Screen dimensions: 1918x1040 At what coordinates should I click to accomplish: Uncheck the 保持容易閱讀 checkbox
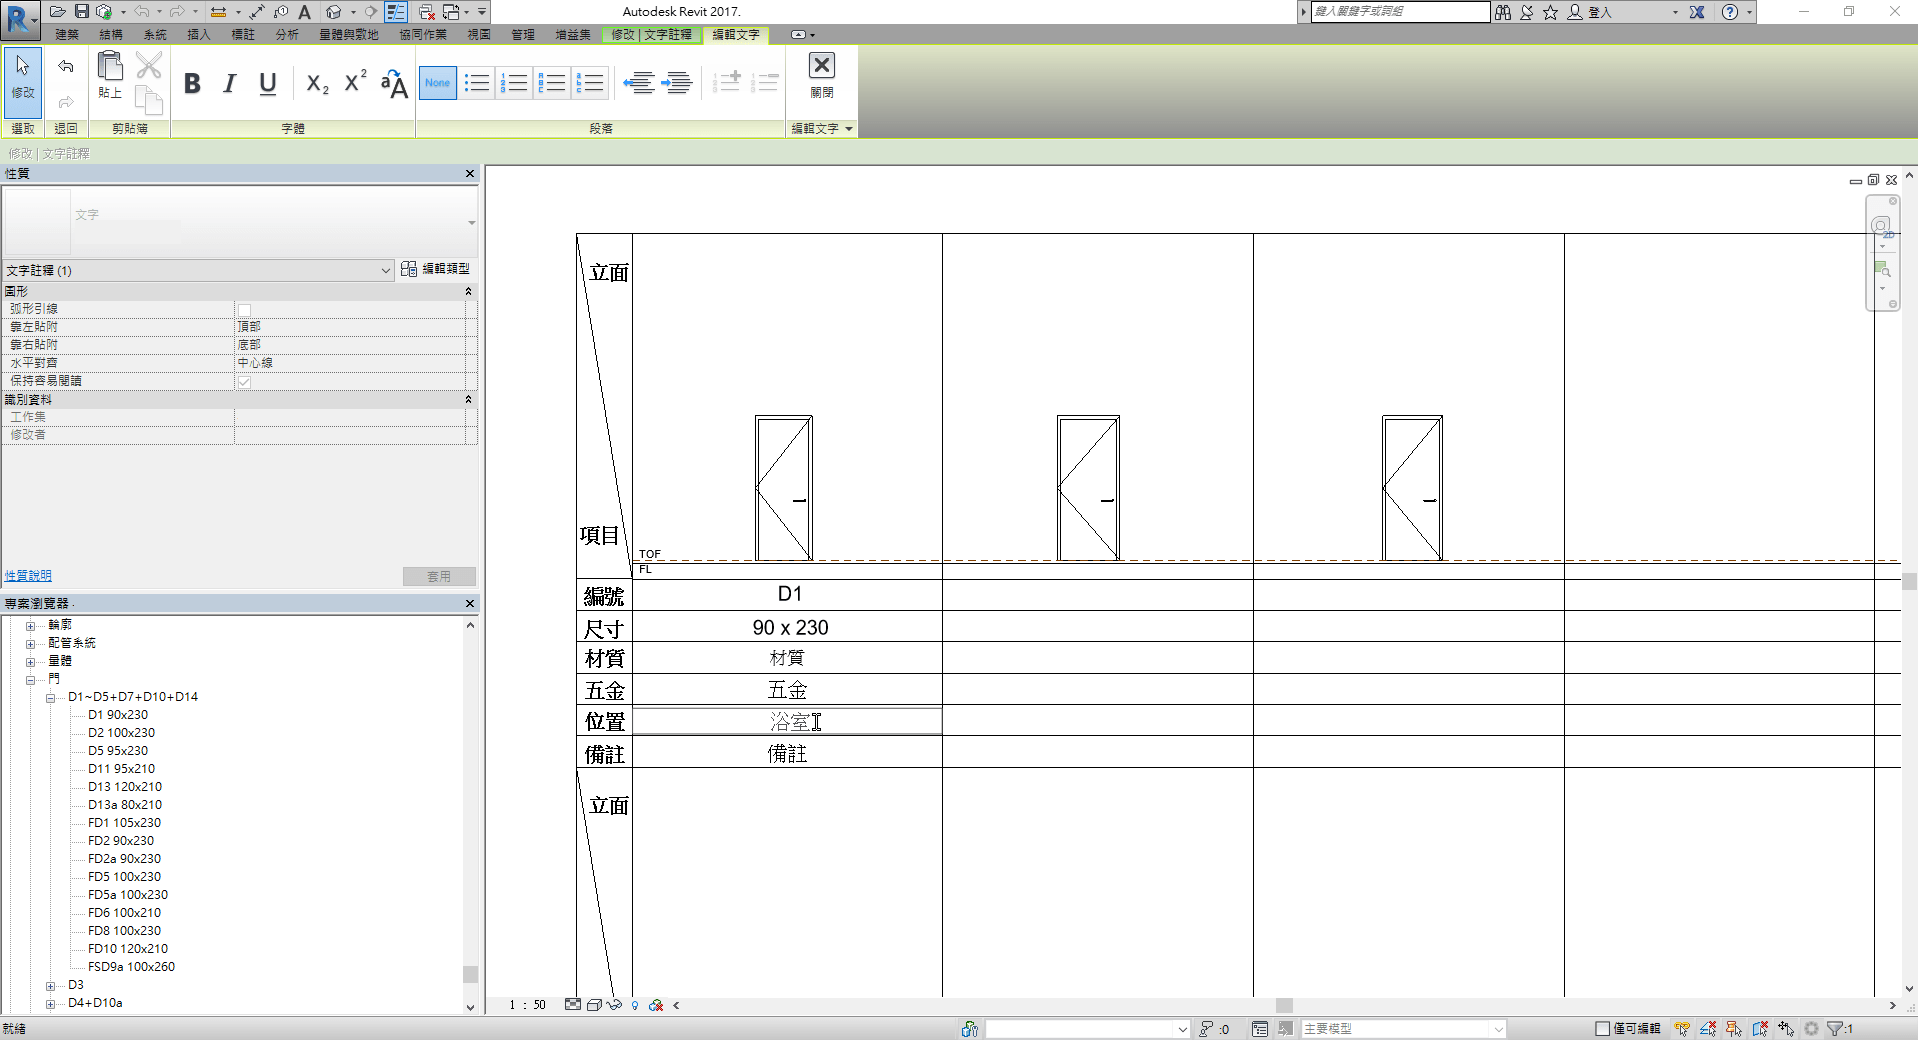[243, 381]
